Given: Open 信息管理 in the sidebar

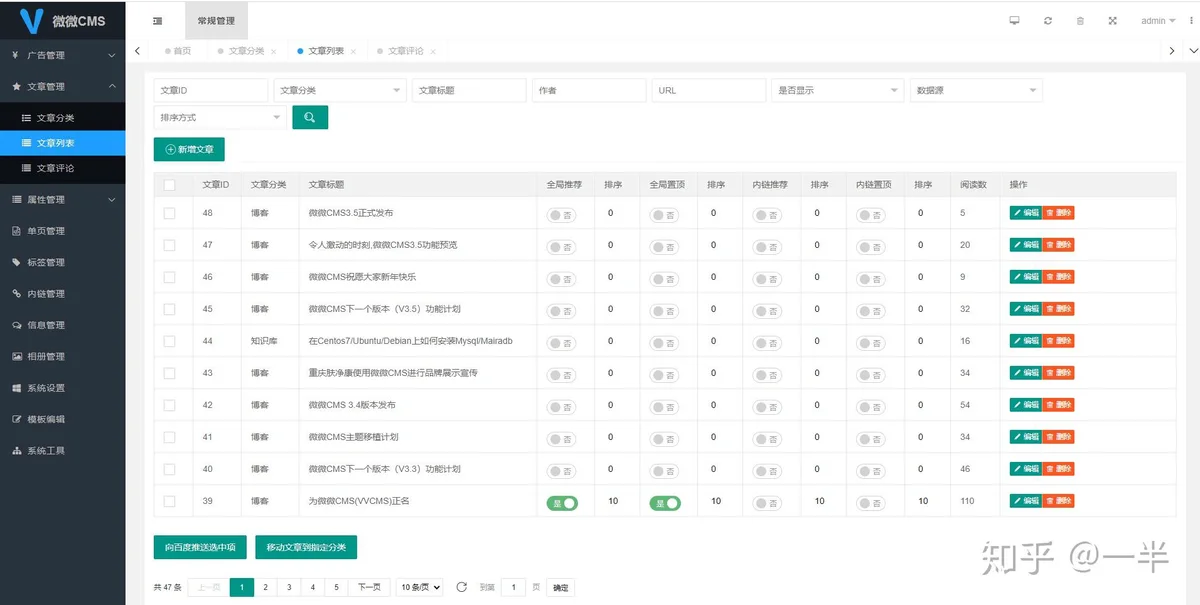Looking at the screenshot, I should pyautogui.click(x=62, y=325).
